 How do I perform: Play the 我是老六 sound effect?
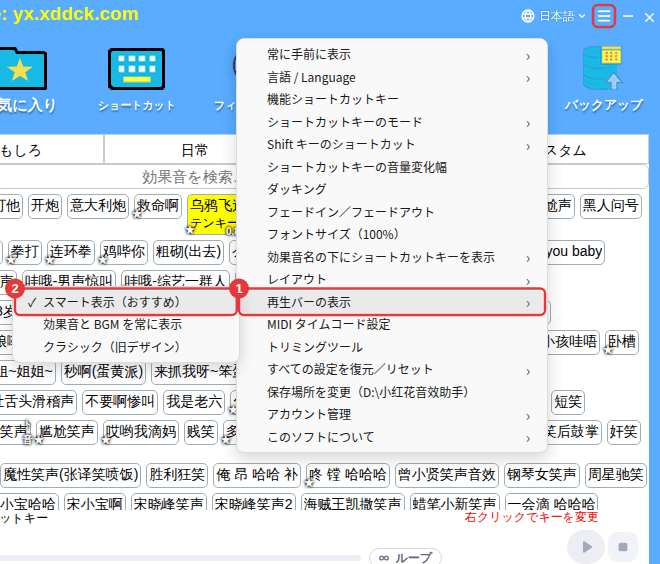194,402
